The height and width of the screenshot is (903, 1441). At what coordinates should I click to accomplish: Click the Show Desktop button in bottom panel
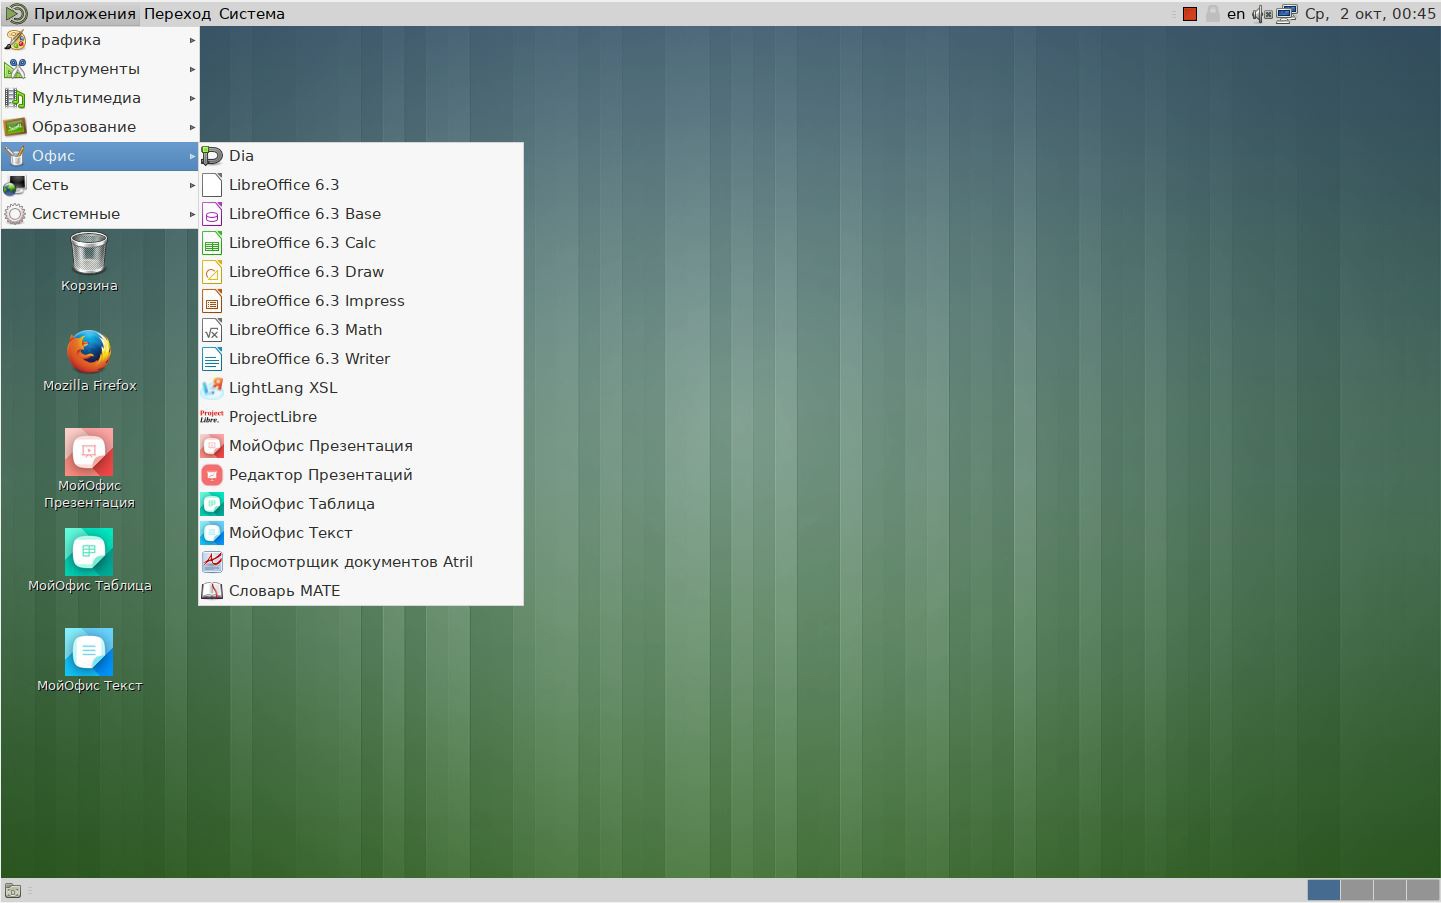pyautogui.click(x=13, y=891)
